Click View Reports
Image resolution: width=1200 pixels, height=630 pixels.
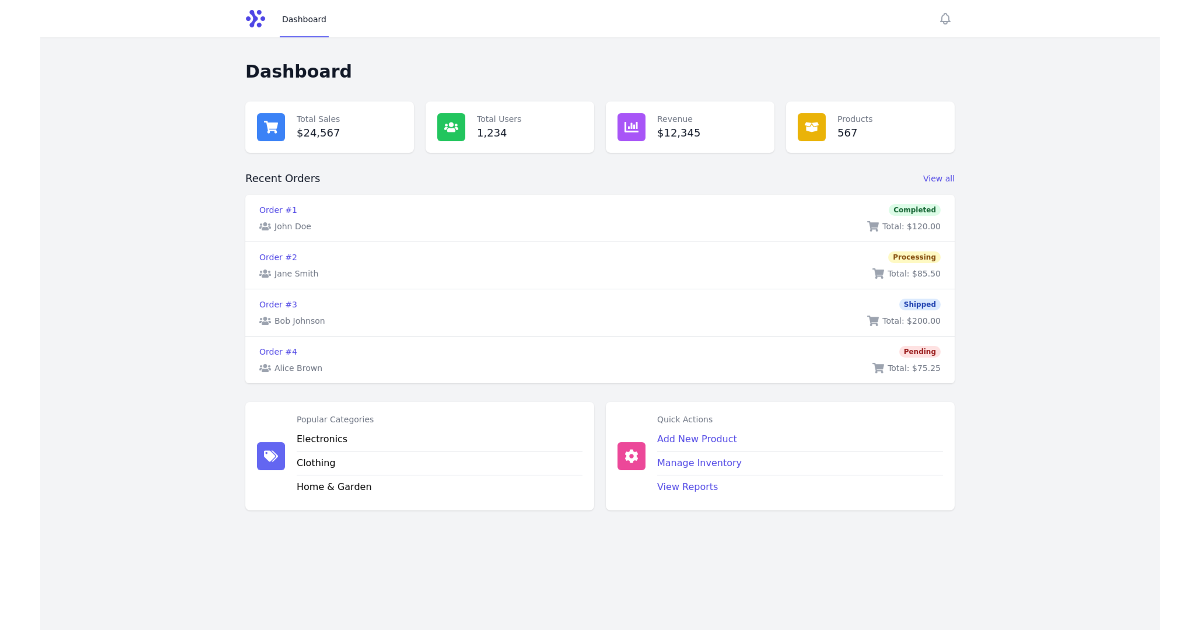[687, 486]
